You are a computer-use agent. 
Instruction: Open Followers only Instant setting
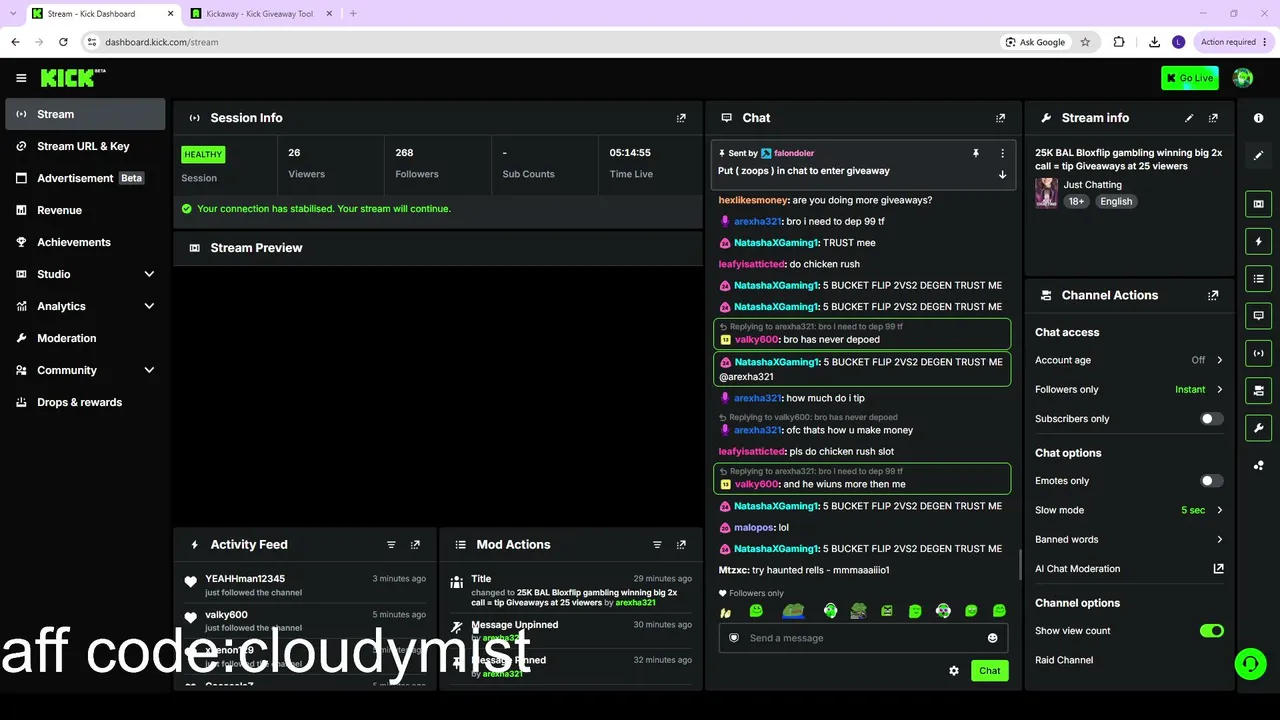[1129, 390]
